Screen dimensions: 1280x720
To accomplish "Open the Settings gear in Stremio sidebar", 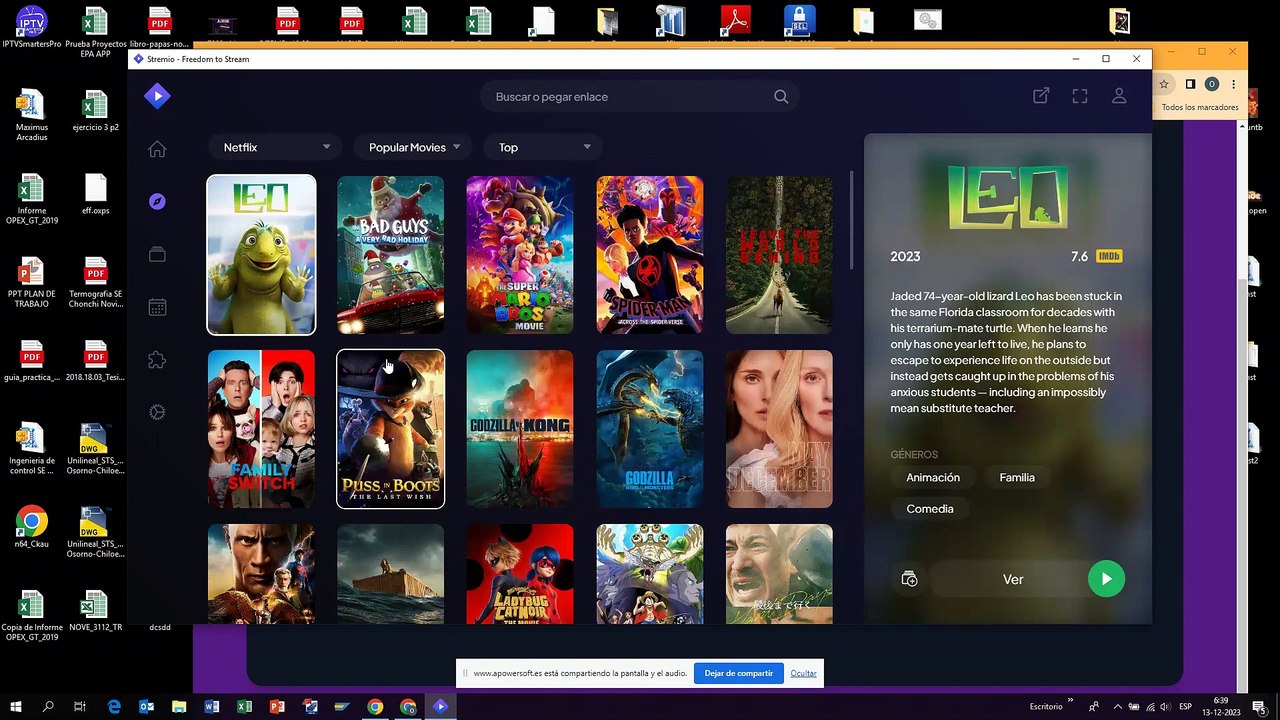I will coord(157,412).
